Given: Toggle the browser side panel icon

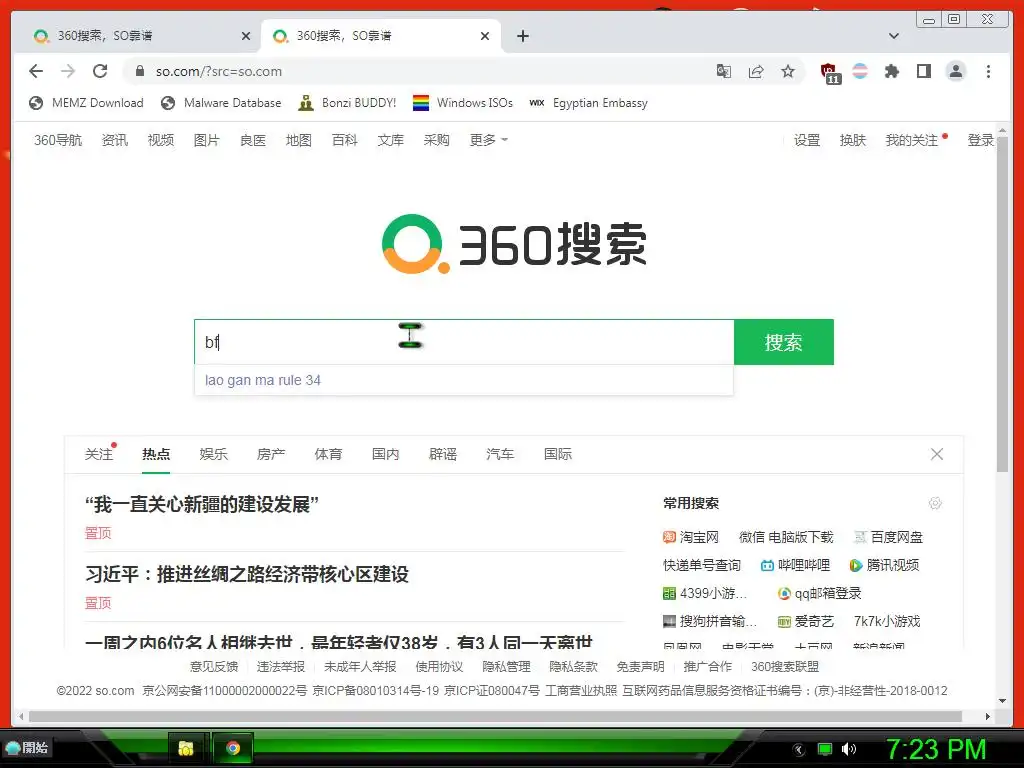Looking at the screenshot, I should [x=923, y=71].
